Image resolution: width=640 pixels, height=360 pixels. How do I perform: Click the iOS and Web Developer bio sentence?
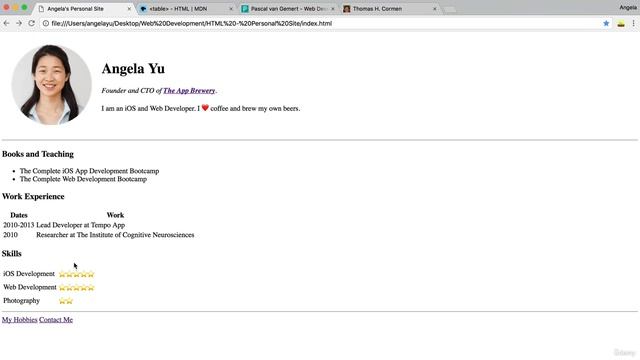pyautogui.click(x=201, y=108)
